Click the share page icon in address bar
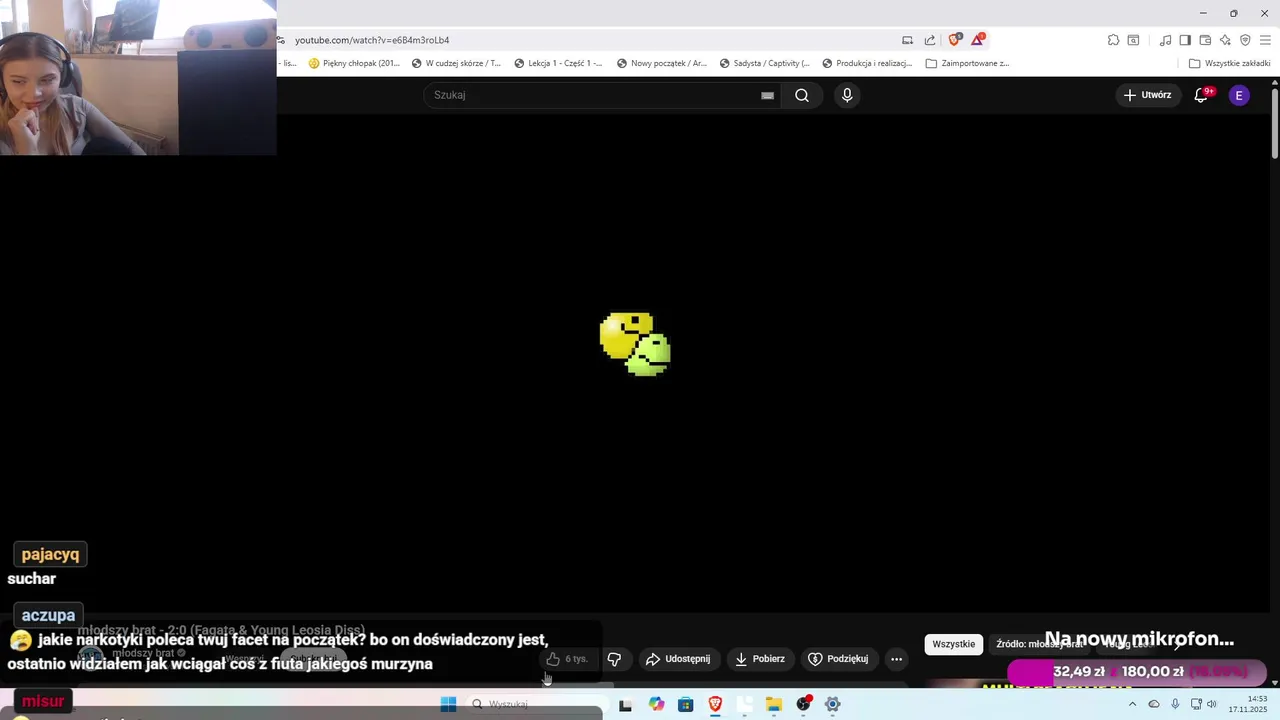 point(930,40)
